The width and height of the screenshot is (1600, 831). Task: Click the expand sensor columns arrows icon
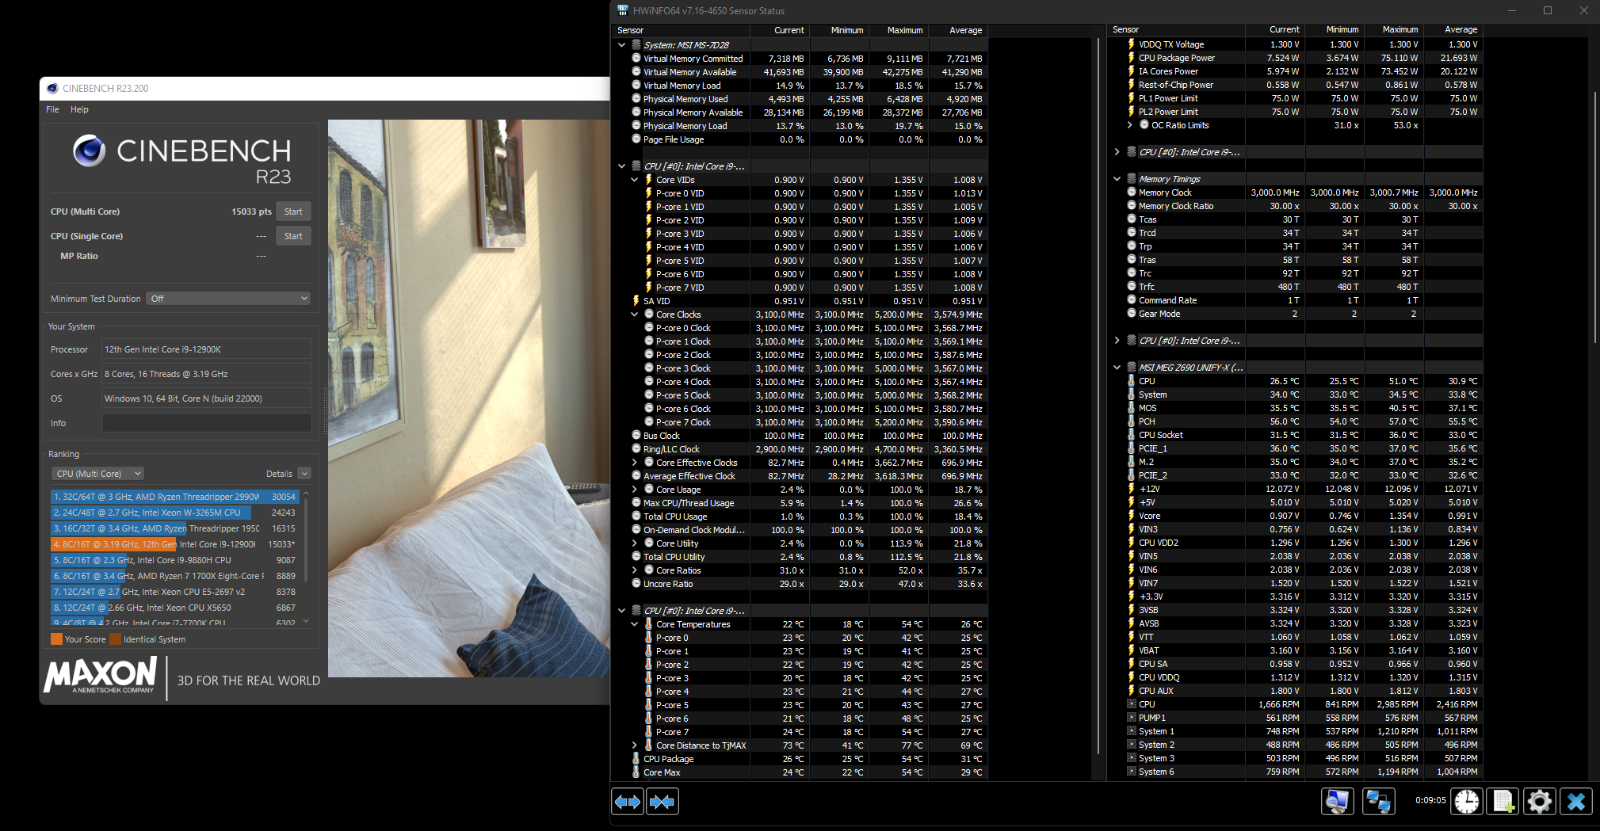coord(627,801)
